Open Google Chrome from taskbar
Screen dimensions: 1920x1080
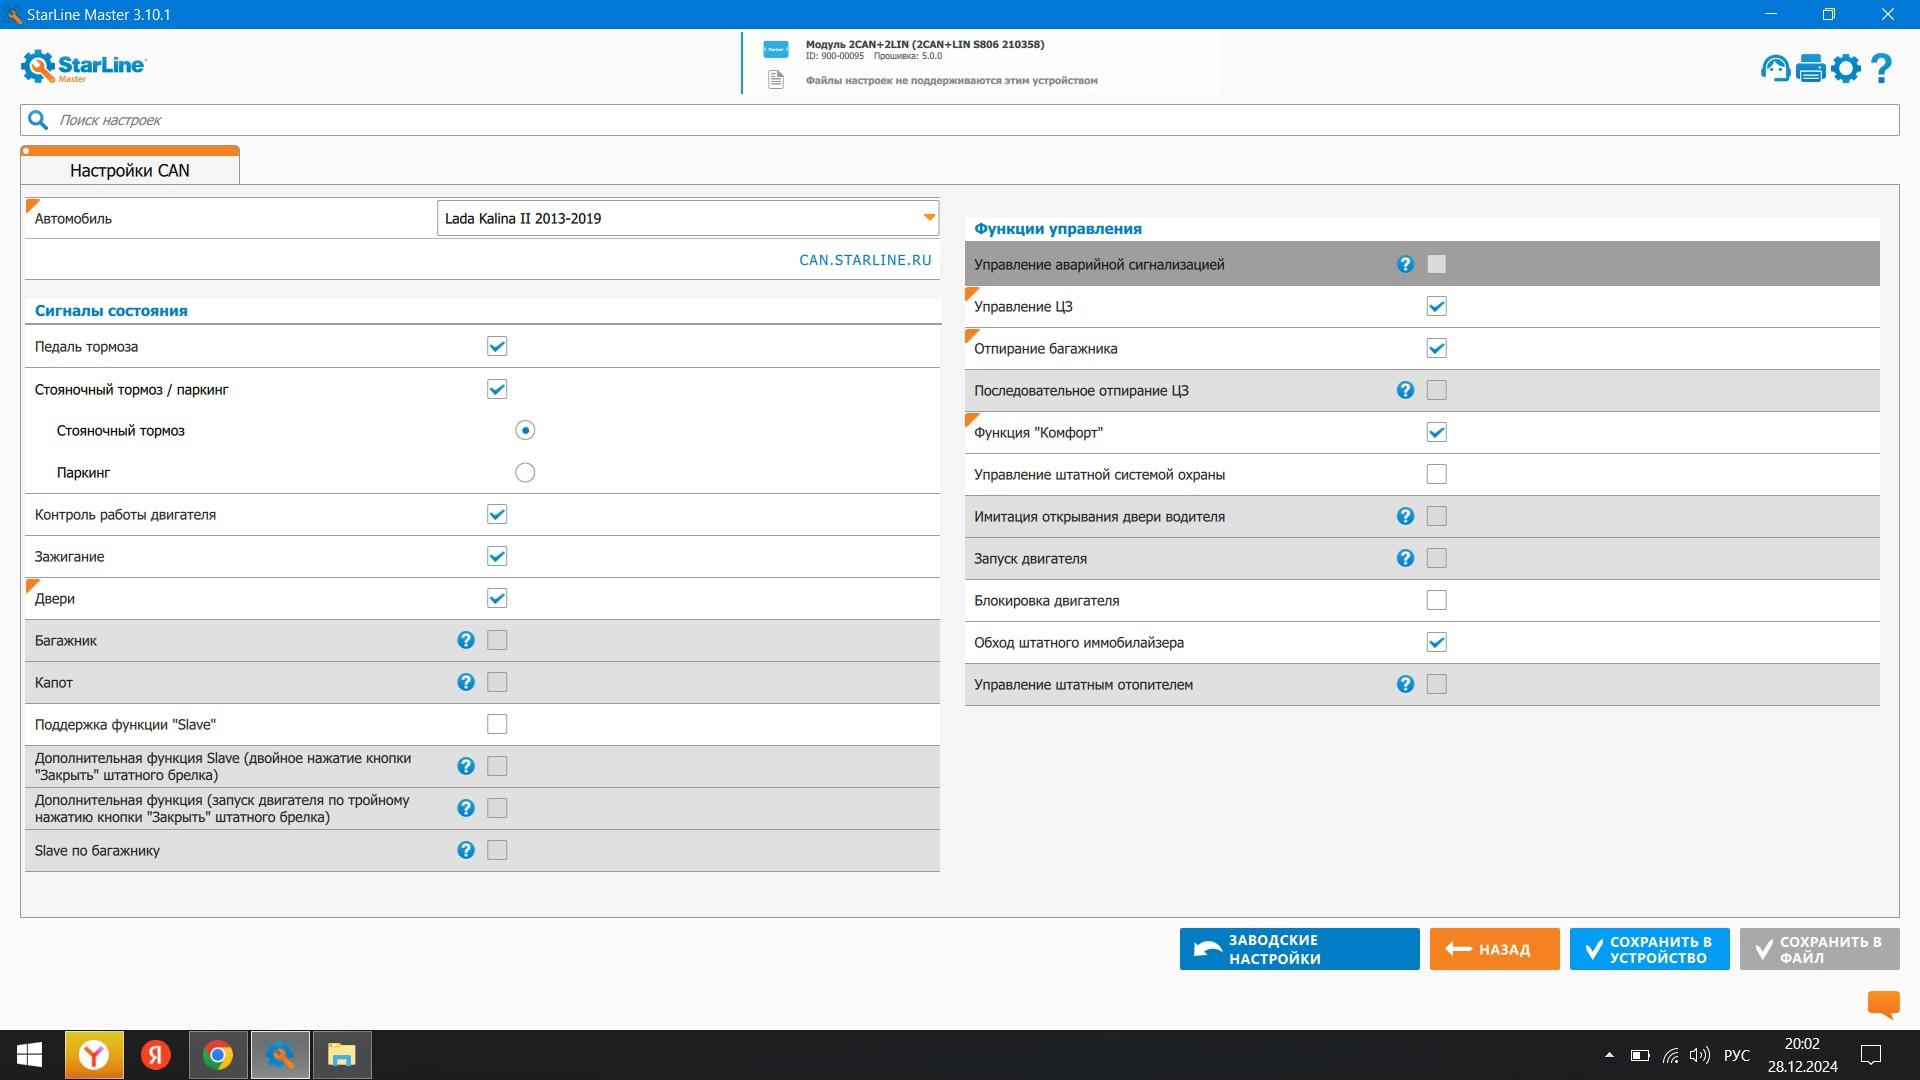coord(218,1055)
